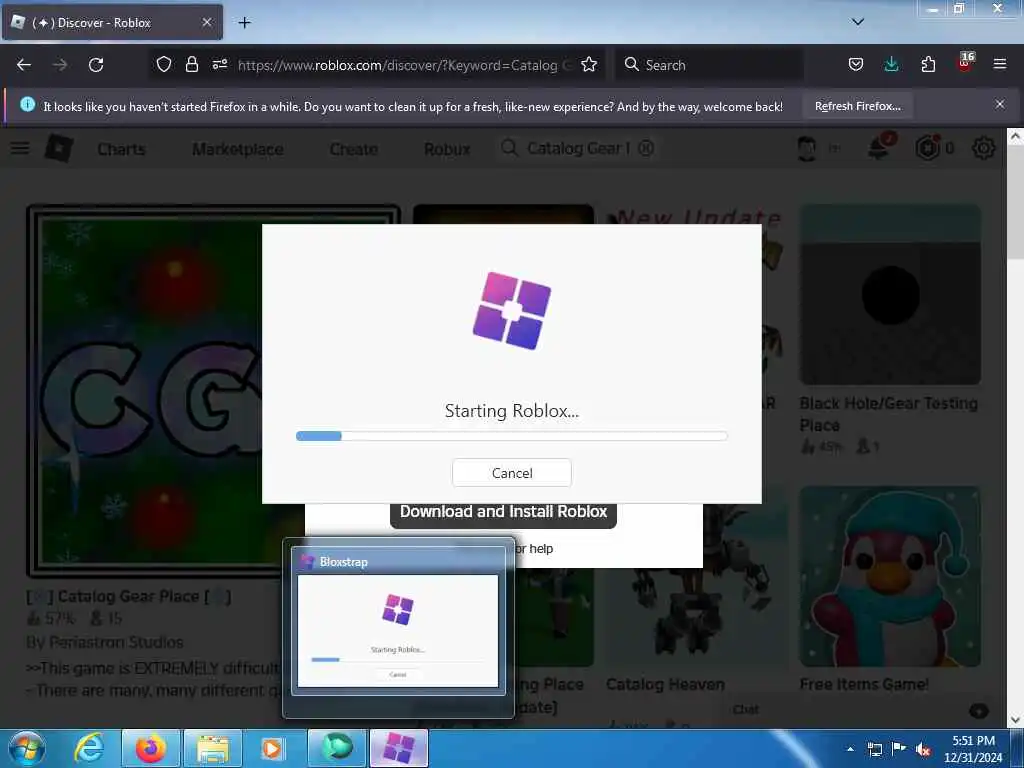Open the Roblox settings gear

pyautogui.click(x=984, y=149)
